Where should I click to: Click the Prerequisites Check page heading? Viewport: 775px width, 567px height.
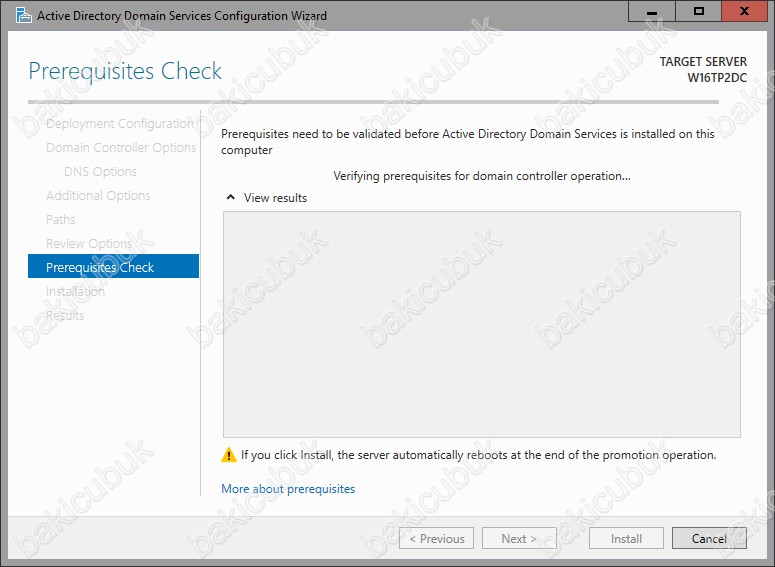pos(125,71)
